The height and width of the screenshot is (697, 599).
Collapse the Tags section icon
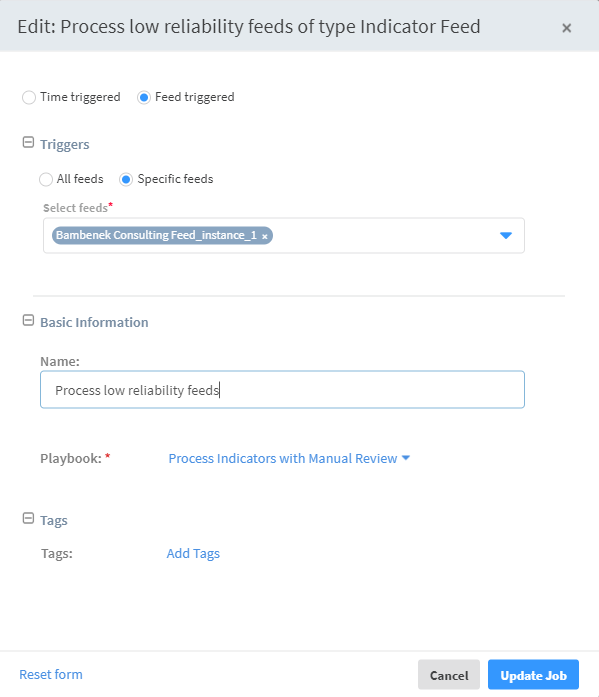point(28,518)
